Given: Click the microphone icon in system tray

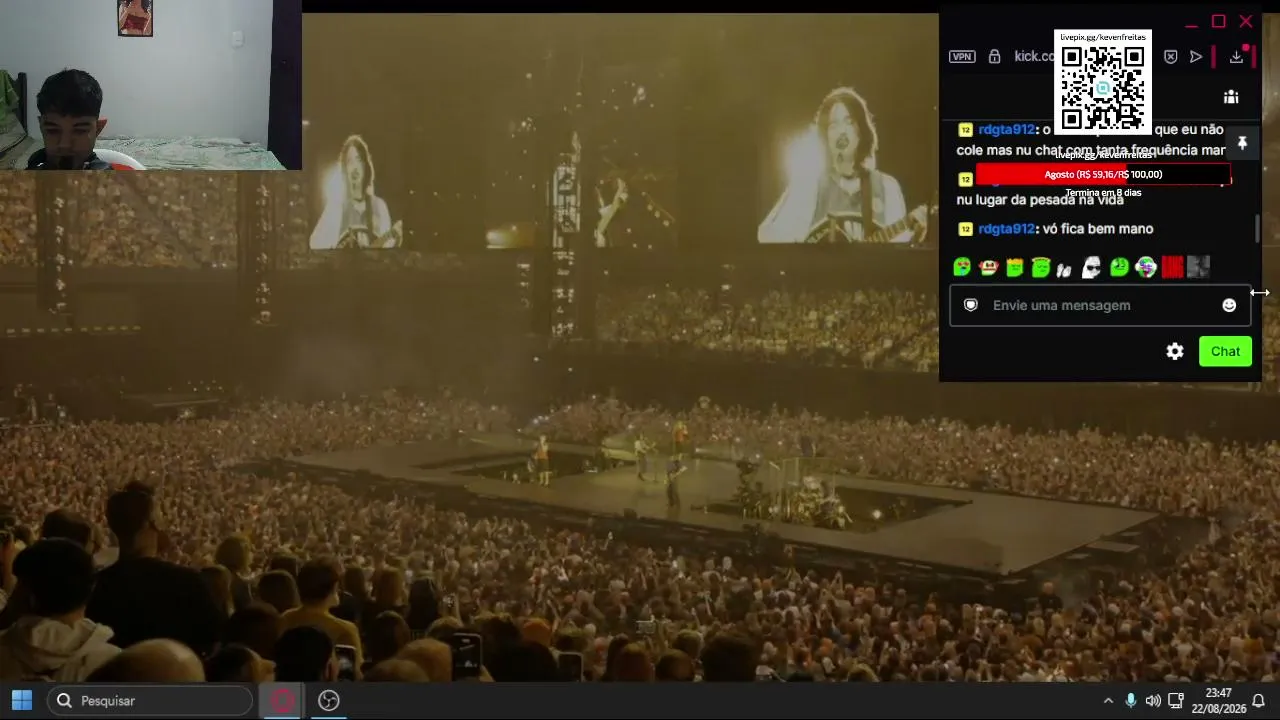Looking at the screenshot, I should pyautogui.click(x=1131, y=701).
